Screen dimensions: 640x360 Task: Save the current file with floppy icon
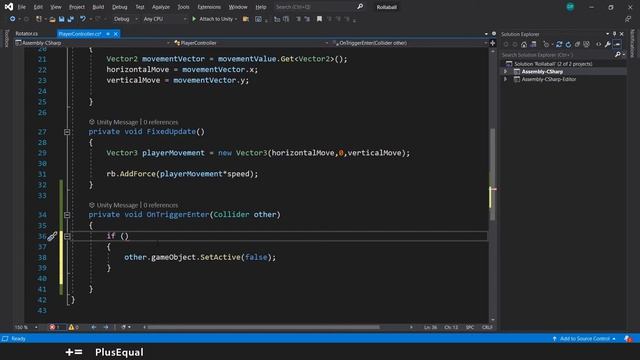tap(61, 19)
